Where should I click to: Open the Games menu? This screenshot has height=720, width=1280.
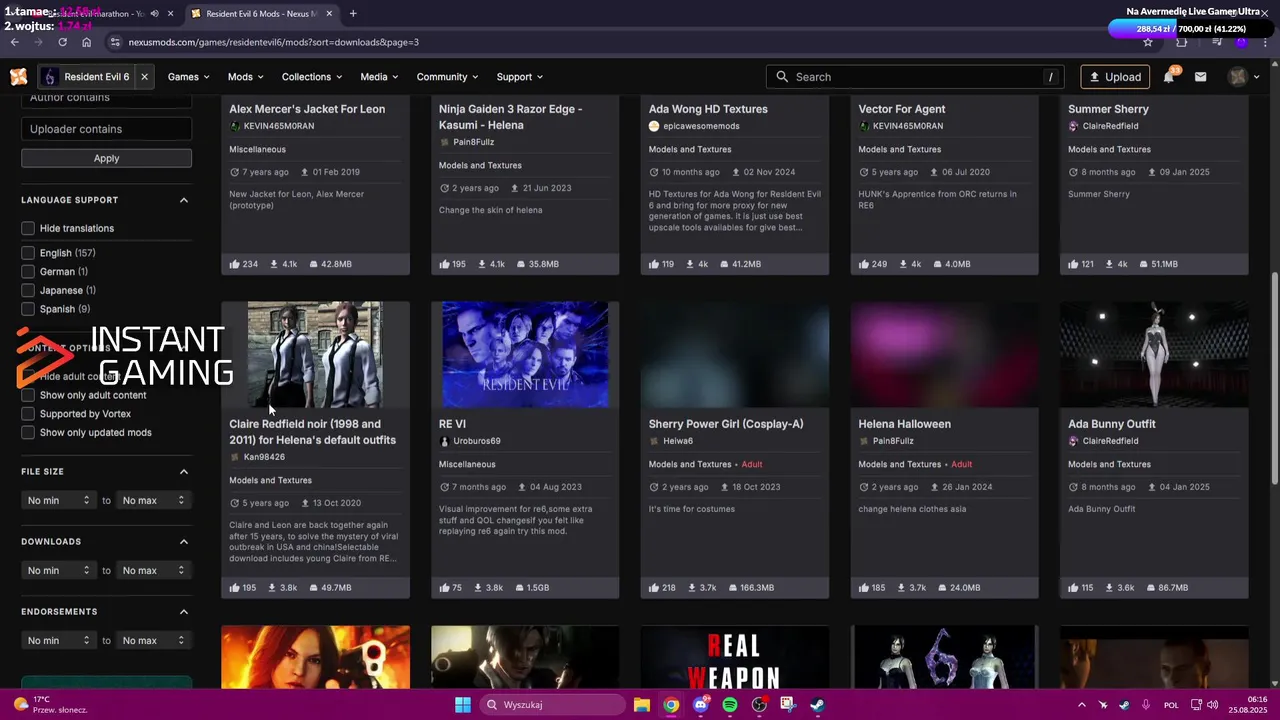coord(188,77)
